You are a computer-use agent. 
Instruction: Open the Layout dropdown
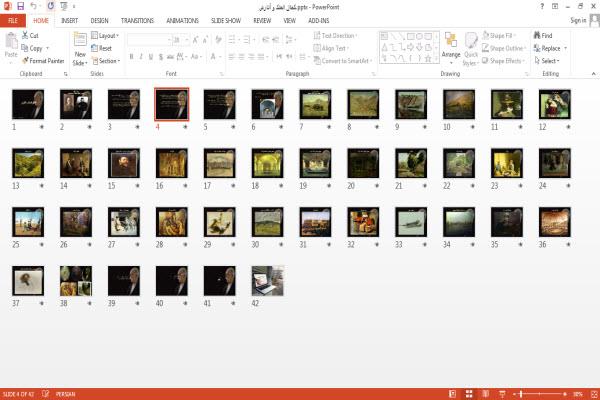105,36
